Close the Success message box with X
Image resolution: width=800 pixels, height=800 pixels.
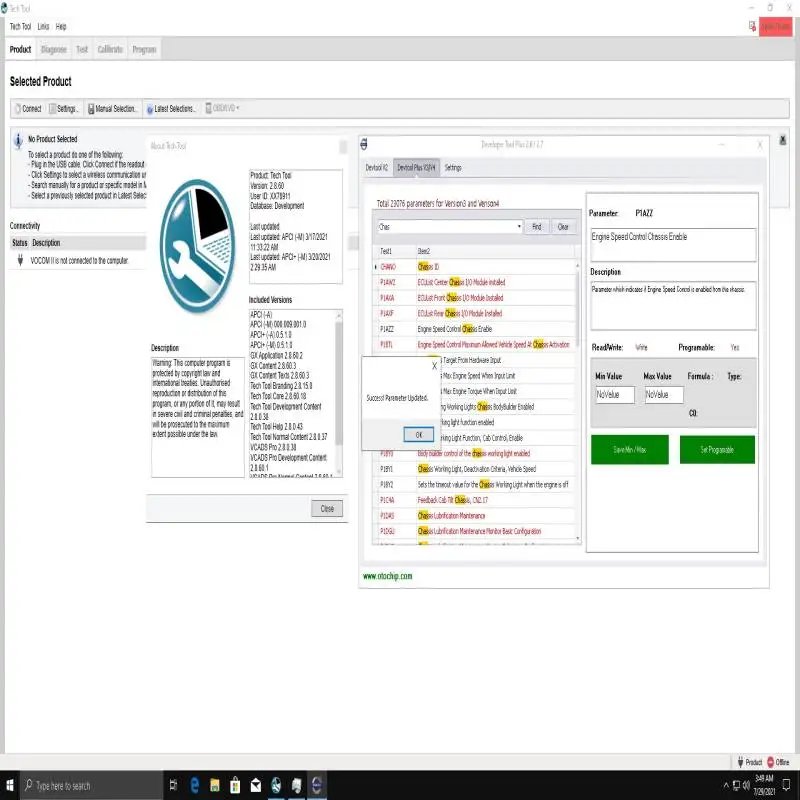point(434,366)
